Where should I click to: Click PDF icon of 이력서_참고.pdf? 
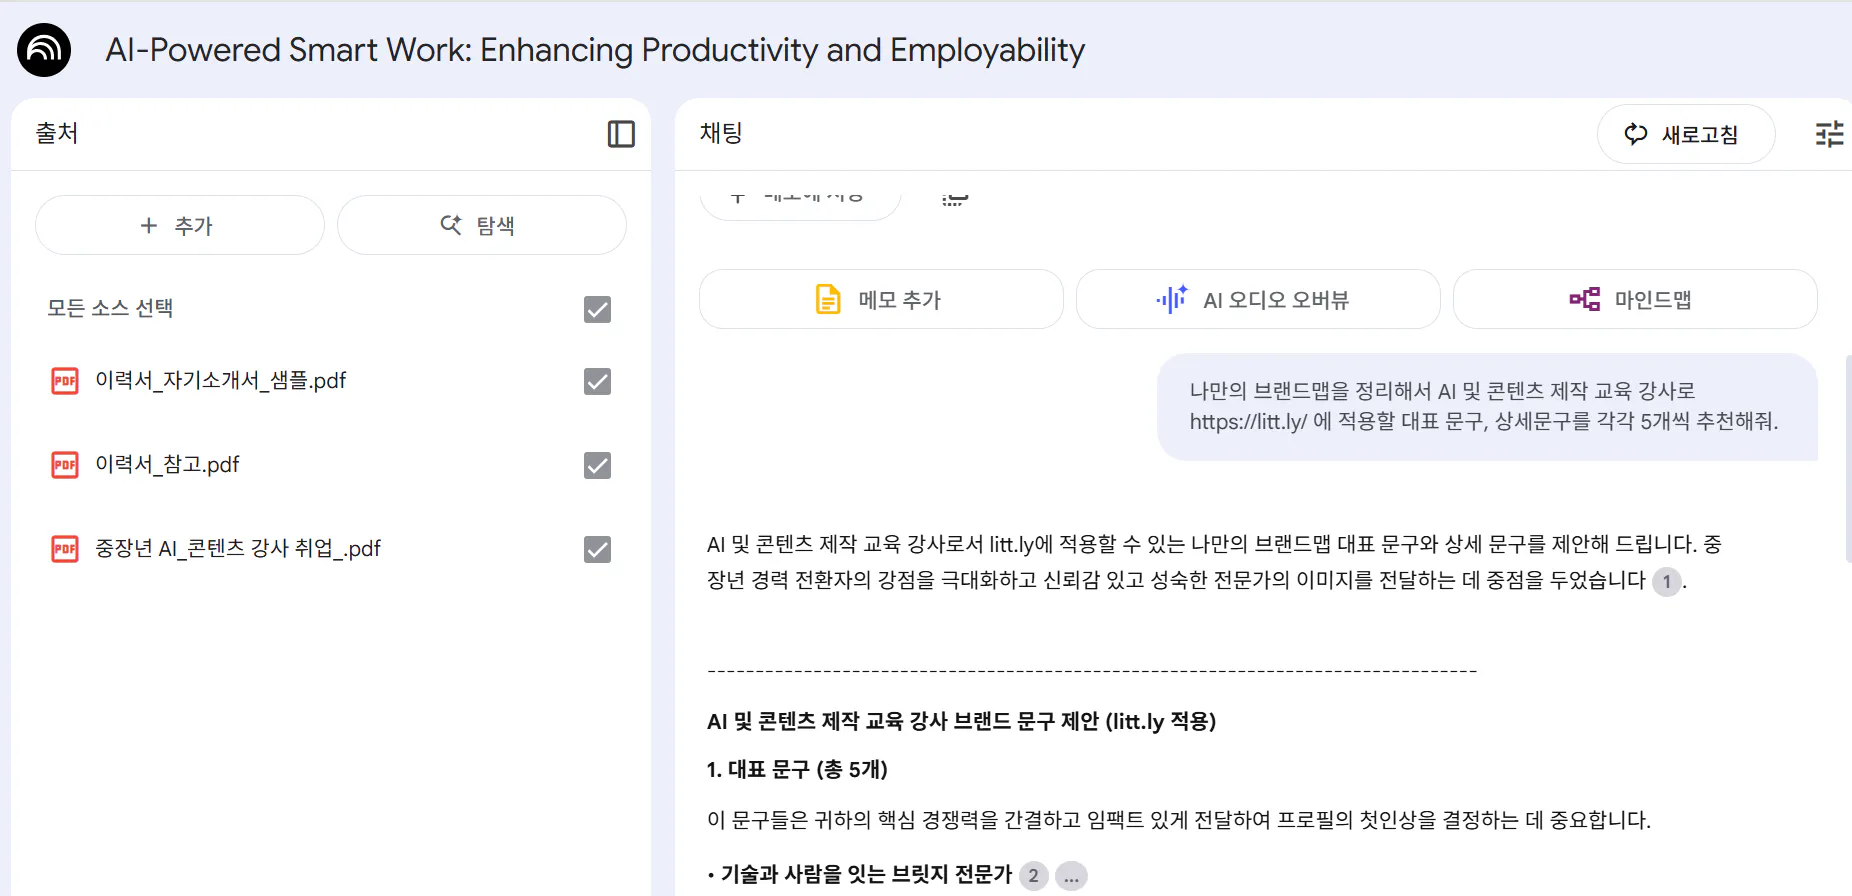(x=65, y=465)
